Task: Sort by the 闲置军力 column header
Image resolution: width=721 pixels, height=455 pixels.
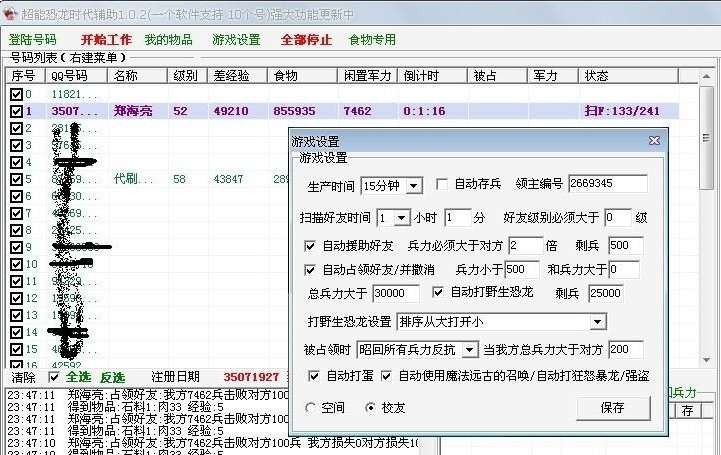Action: coord(367,75)
